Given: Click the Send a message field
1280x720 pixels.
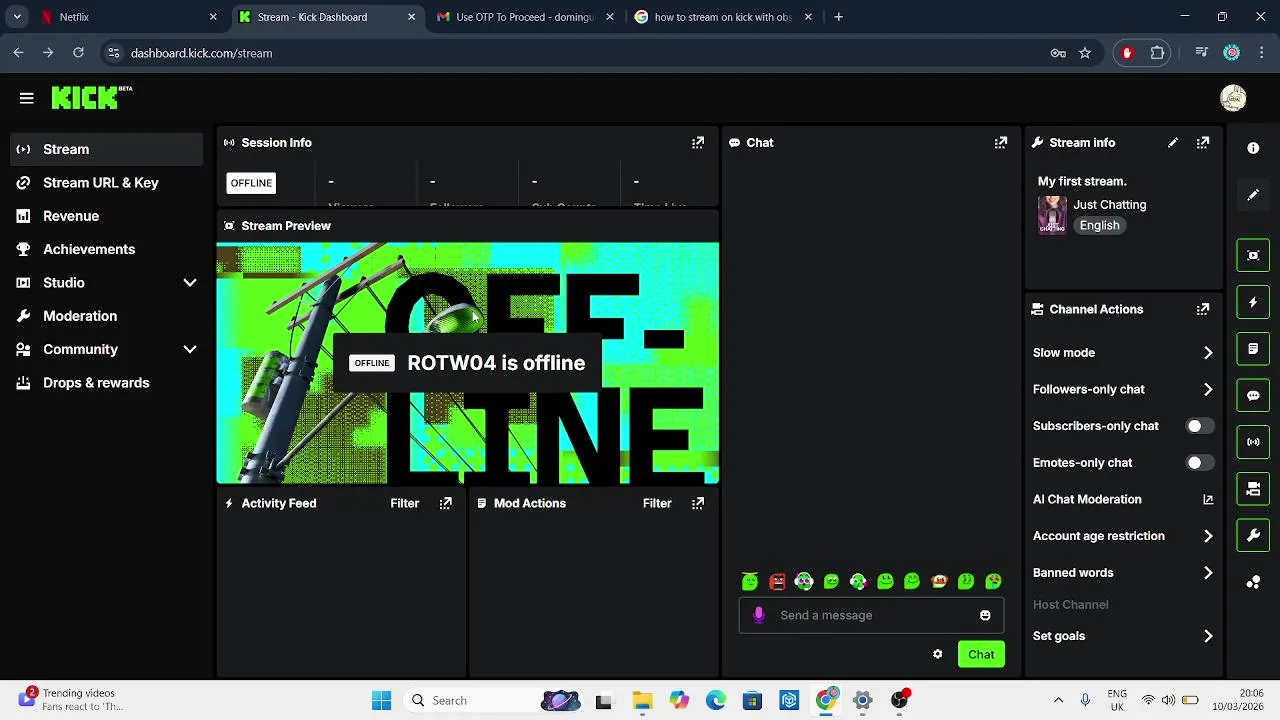Looking at the screenshot, I should (x=870, y=615).
